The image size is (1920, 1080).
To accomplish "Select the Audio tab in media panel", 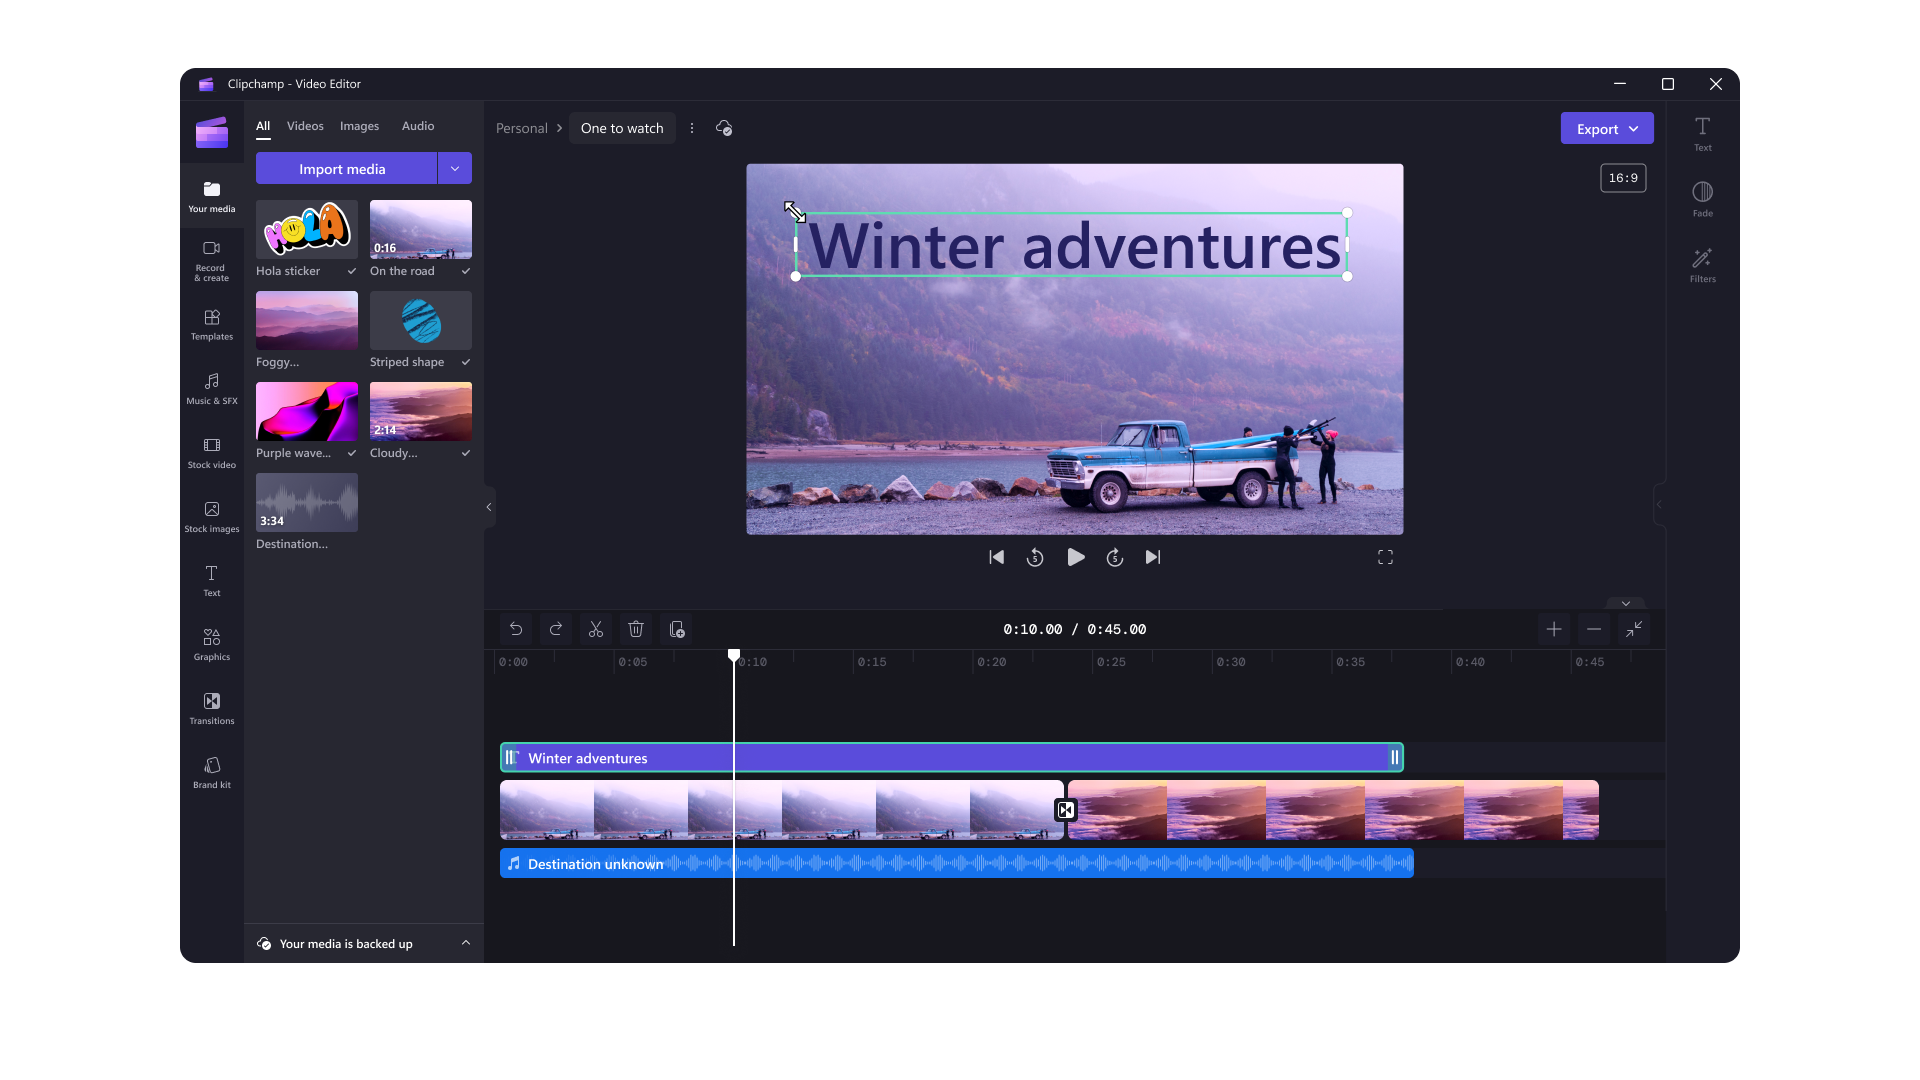I will [x=418, y=125].
